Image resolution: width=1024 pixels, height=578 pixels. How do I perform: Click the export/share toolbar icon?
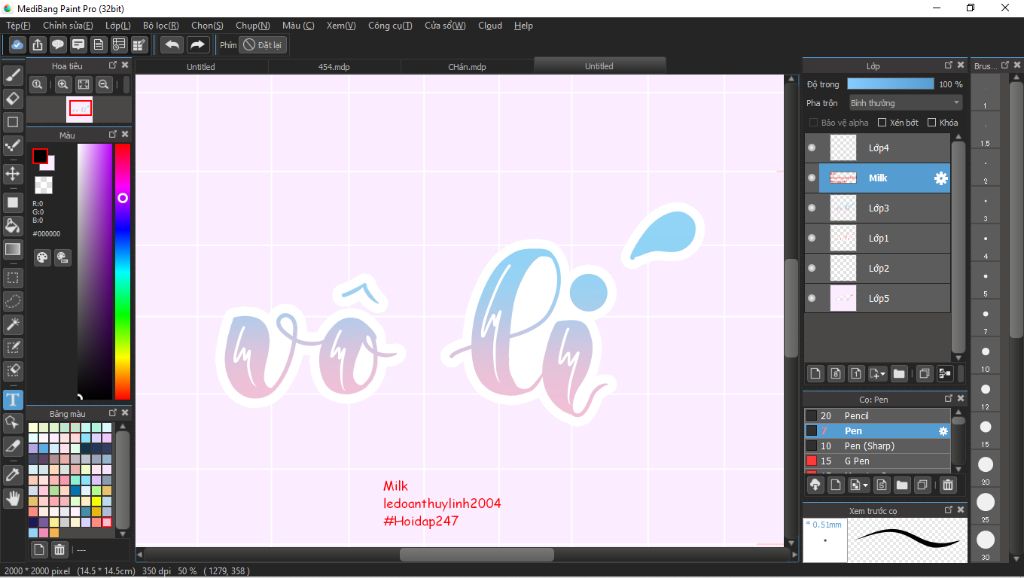pos(38,44)
